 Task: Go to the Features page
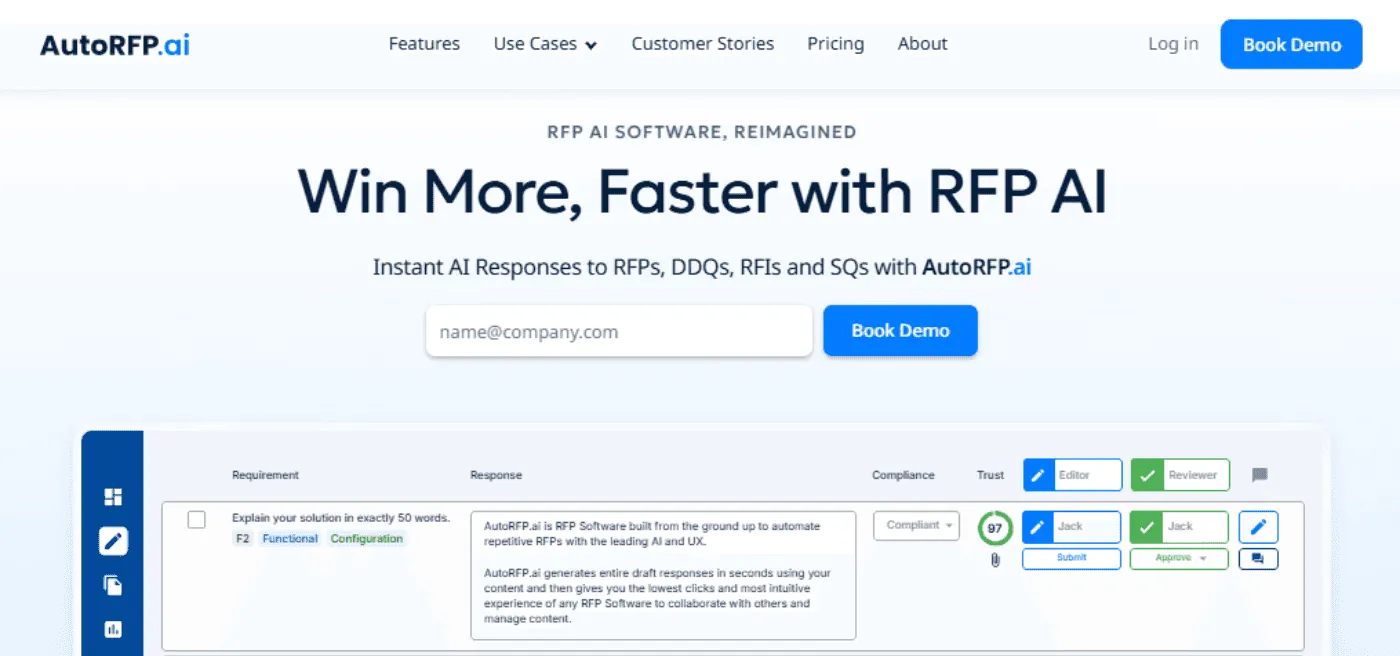pos(424,44)
